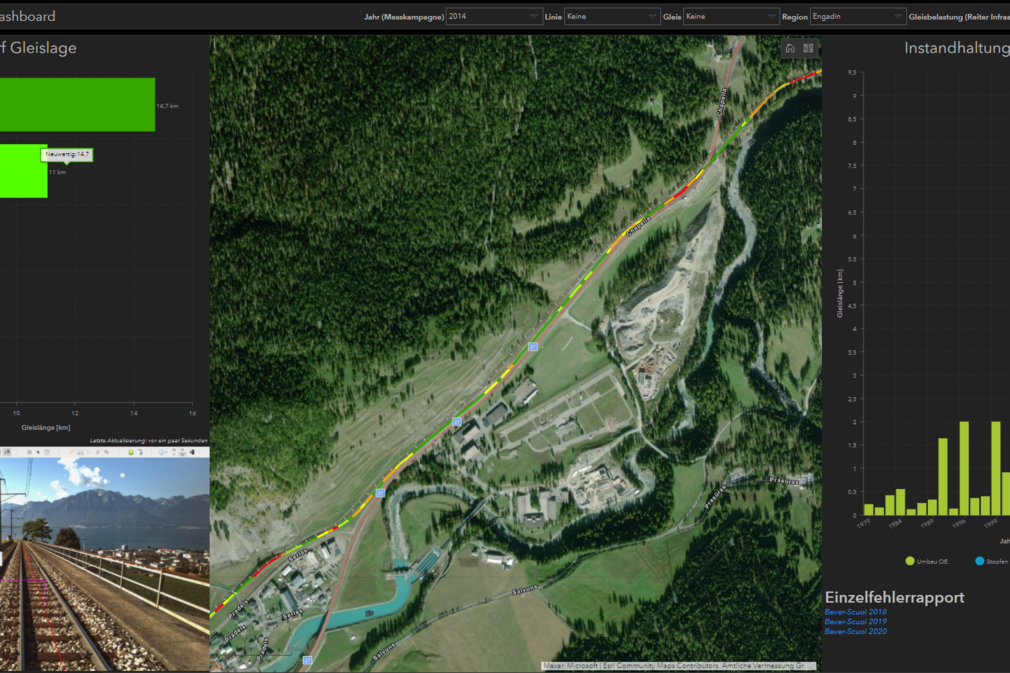Expand the Linie dropdown
This screenshot has width=1010, height=673.
(612, 17)
